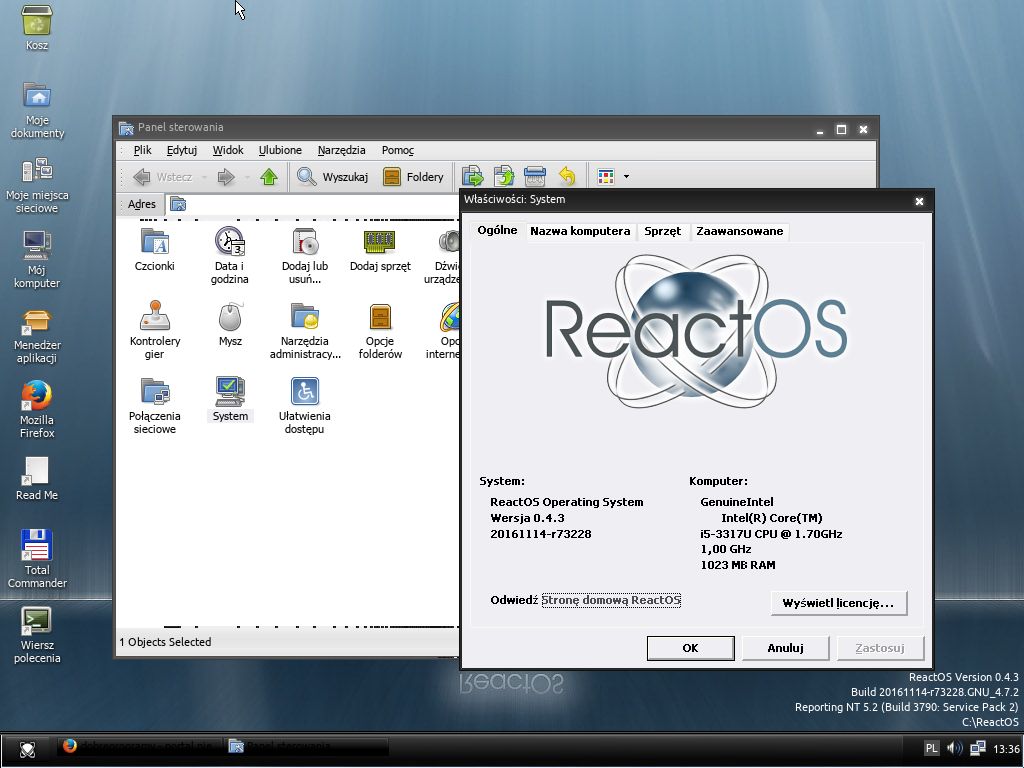Select Opcje folderów control panel icon
The height and width of the screenshot is (768, 1024).
[380, 330]
